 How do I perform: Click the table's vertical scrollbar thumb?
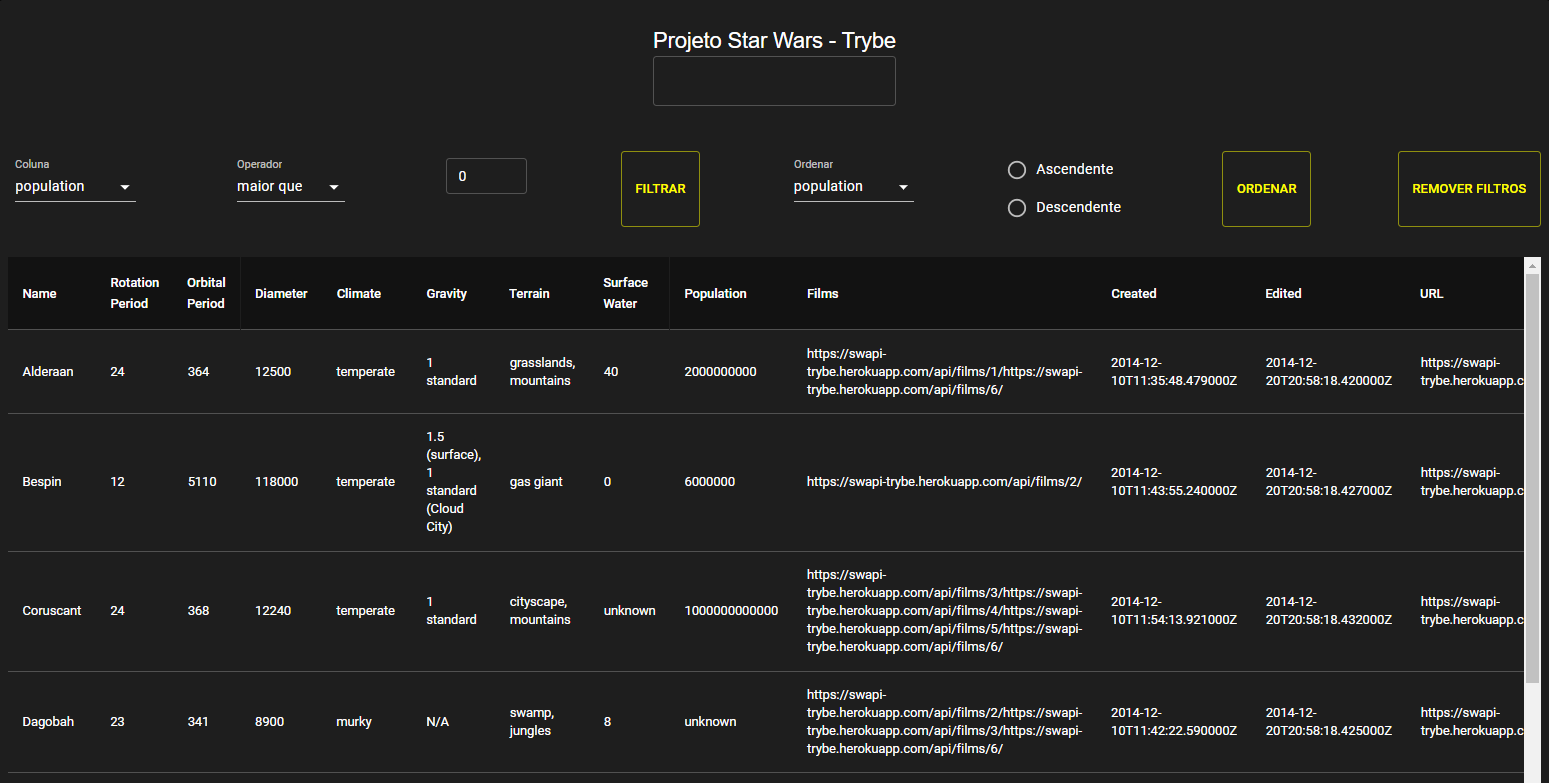click(x=1532, y=478)
